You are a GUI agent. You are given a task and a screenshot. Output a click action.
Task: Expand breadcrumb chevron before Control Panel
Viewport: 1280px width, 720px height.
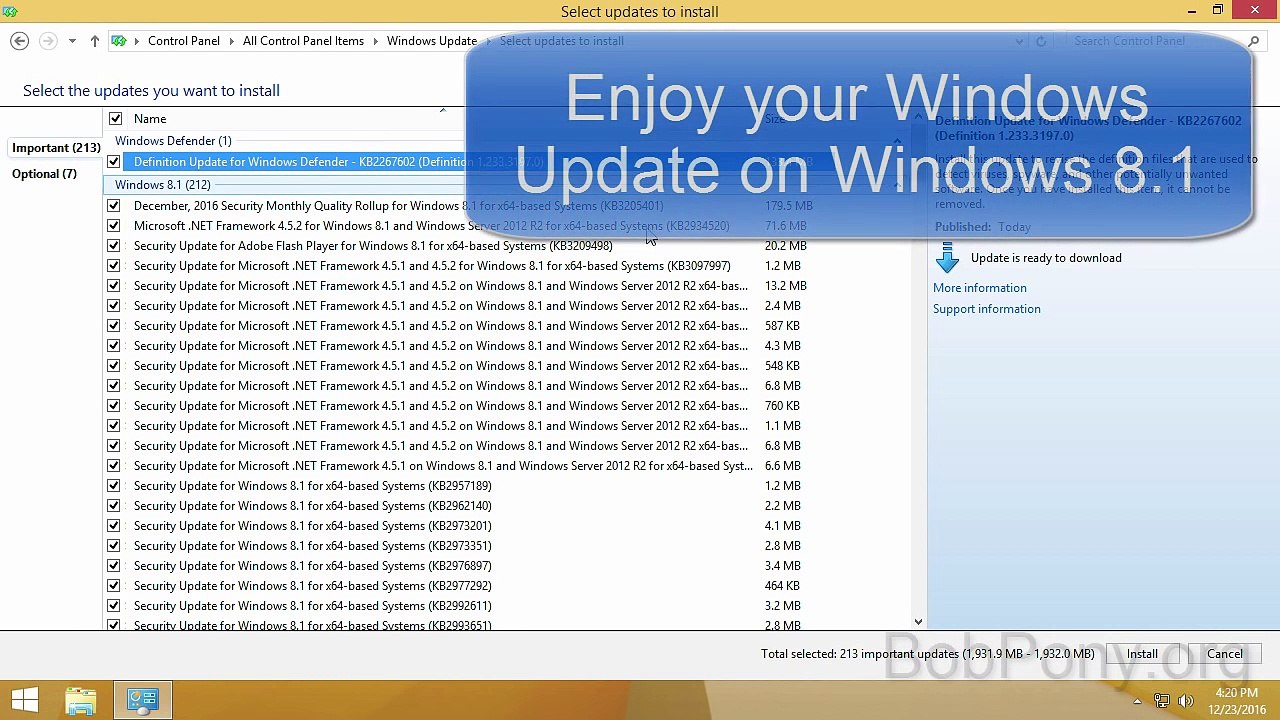[137, 41]
